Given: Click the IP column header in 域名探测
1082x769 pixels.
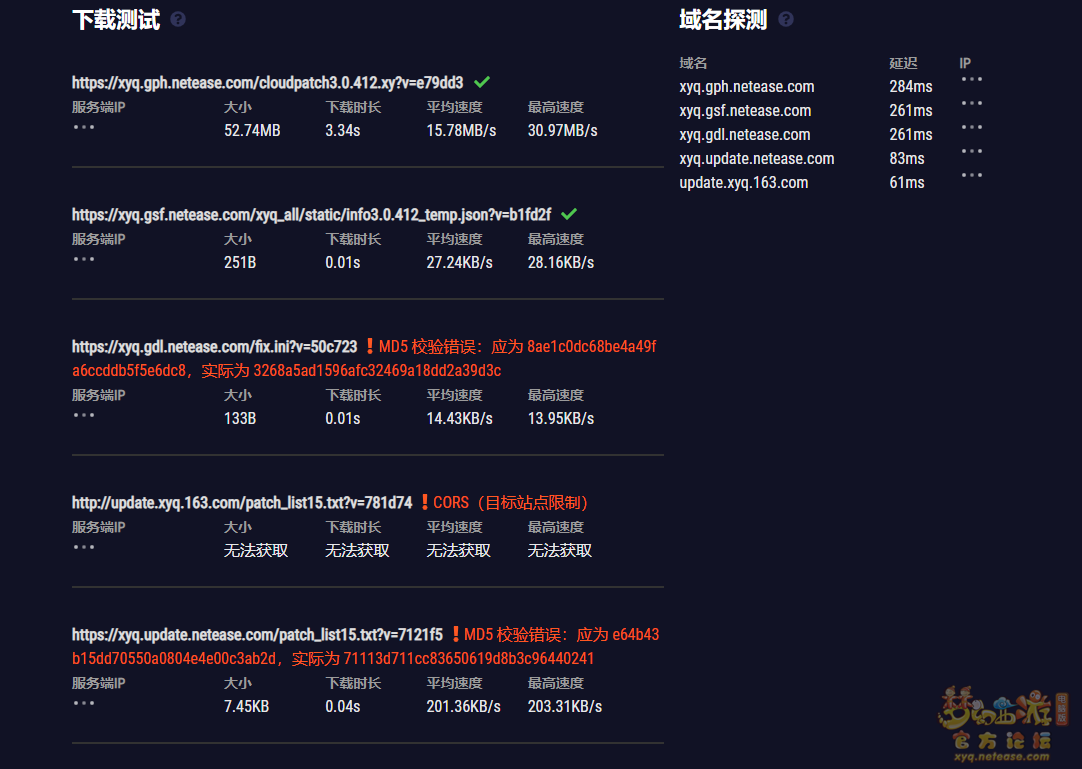Looking at the screenshot, I should pyautogui.click(x=965, y=63).
